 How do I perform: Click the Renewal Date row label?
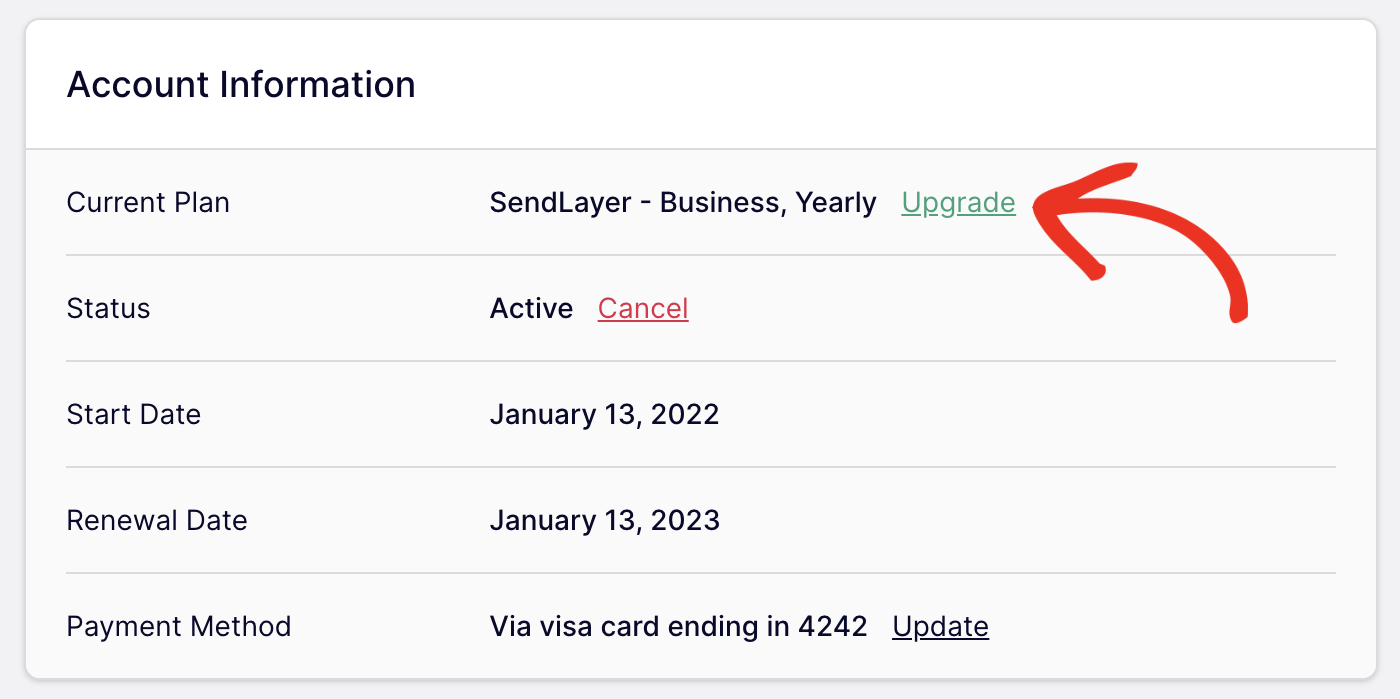coord(157,520)
